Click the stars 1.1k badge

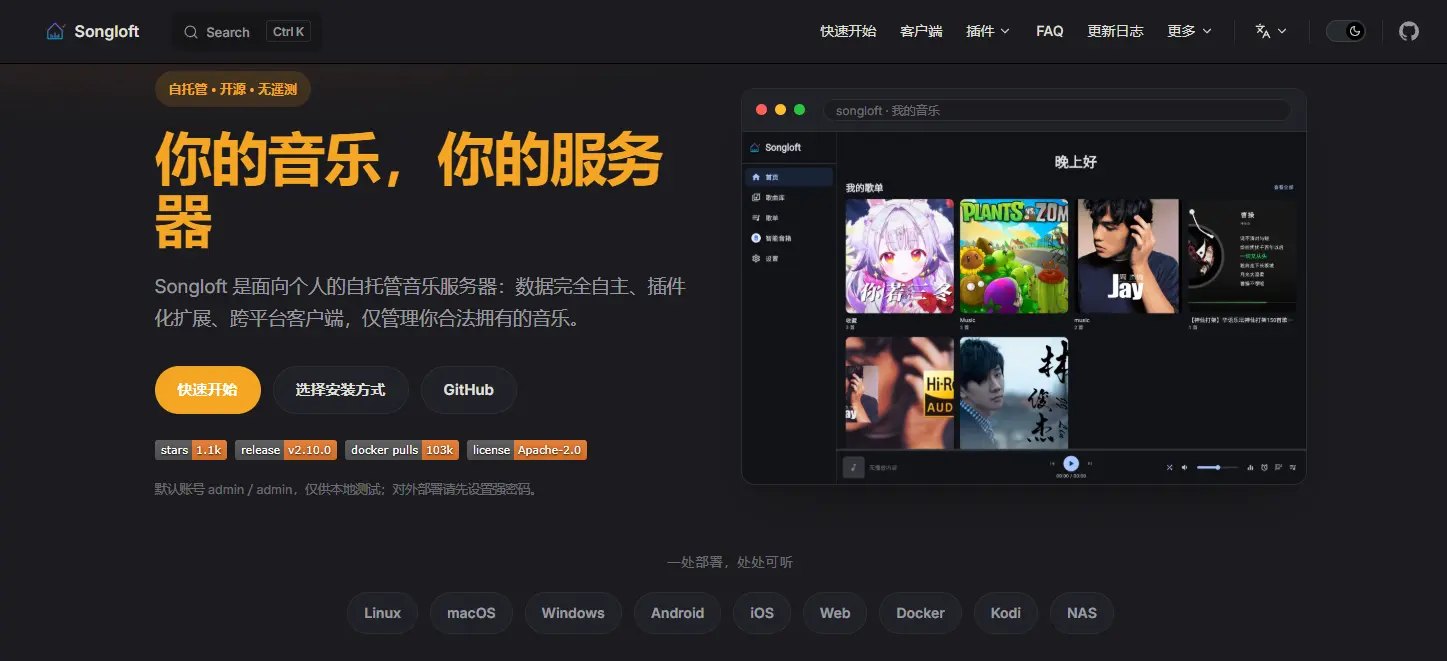191,450
